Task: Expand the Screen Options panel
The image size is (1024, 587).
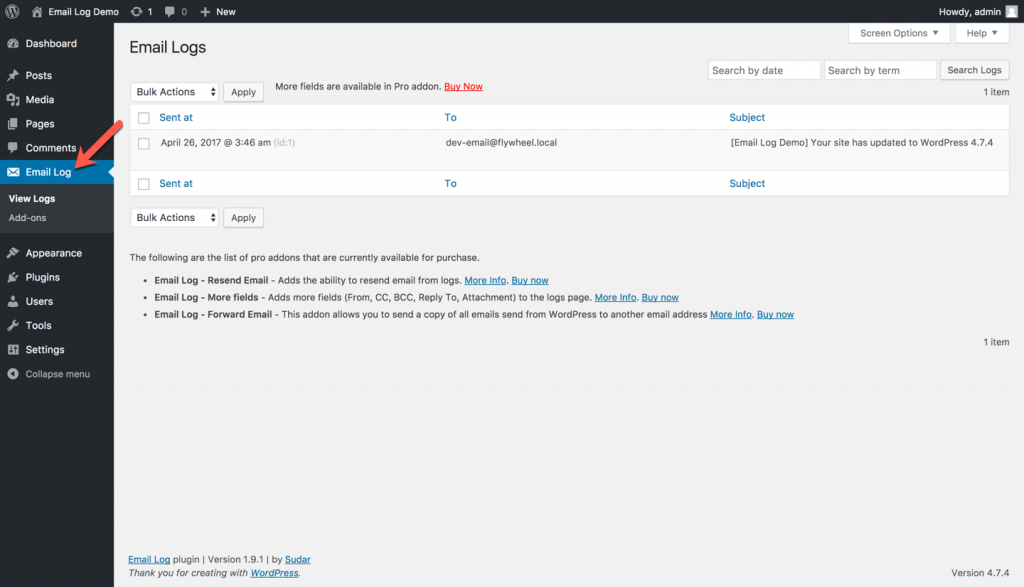Action: [899, 33]
